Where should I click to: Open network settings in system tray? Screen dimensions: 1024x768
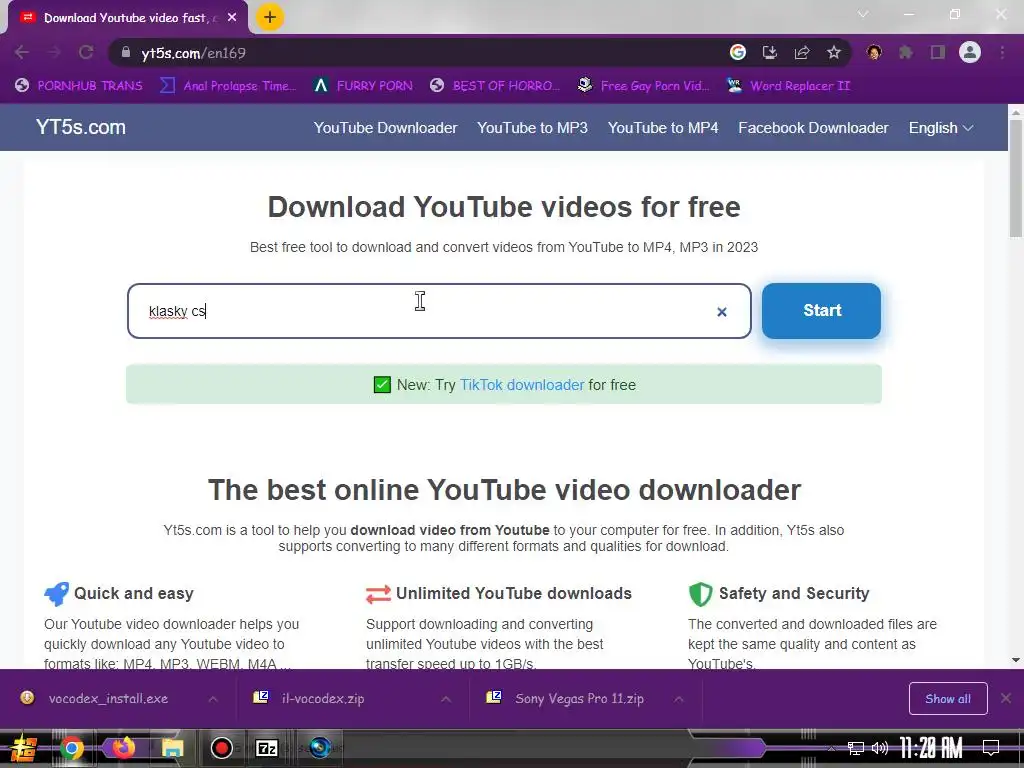(855, 748)
